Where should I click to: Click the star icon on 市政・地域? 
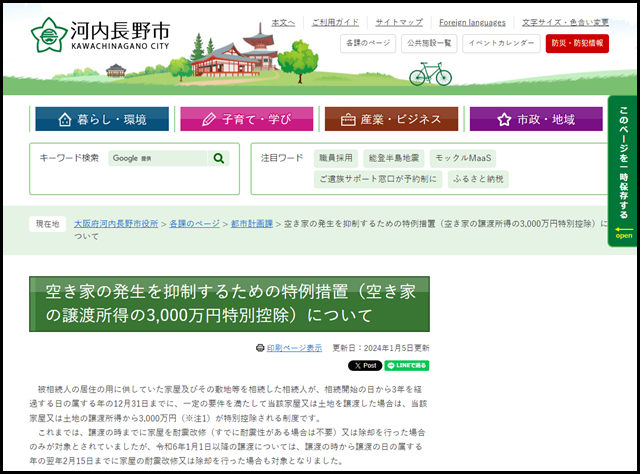tap(504, 120)
